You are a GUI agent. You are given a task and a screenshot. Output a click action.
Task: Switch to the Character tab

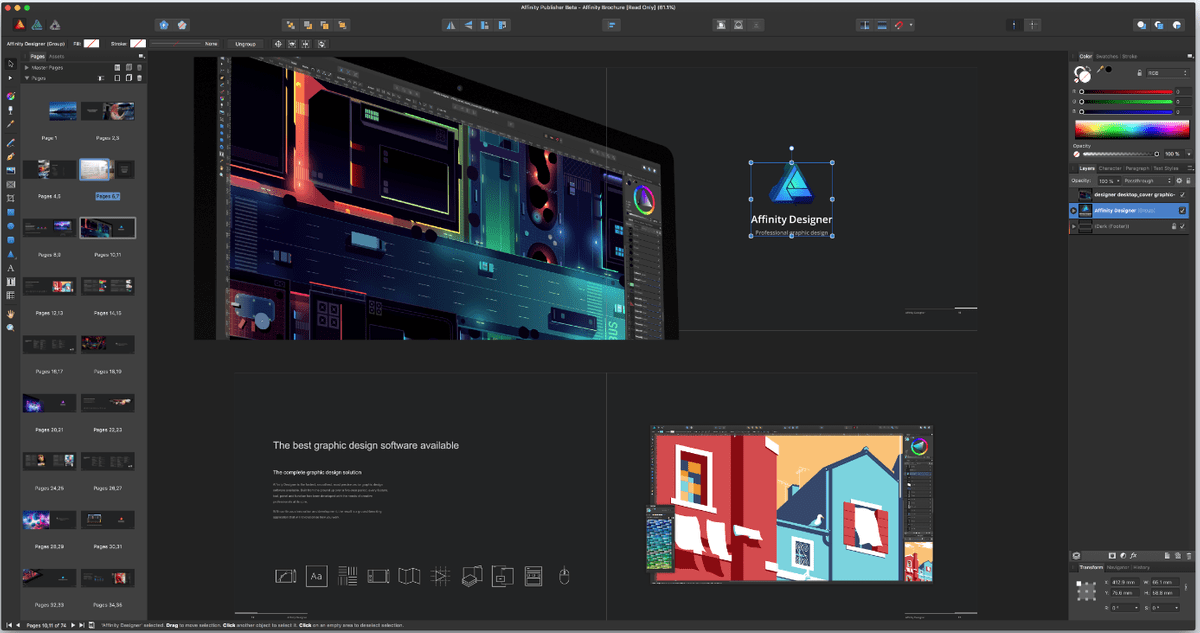click(x=1110, y=168)
